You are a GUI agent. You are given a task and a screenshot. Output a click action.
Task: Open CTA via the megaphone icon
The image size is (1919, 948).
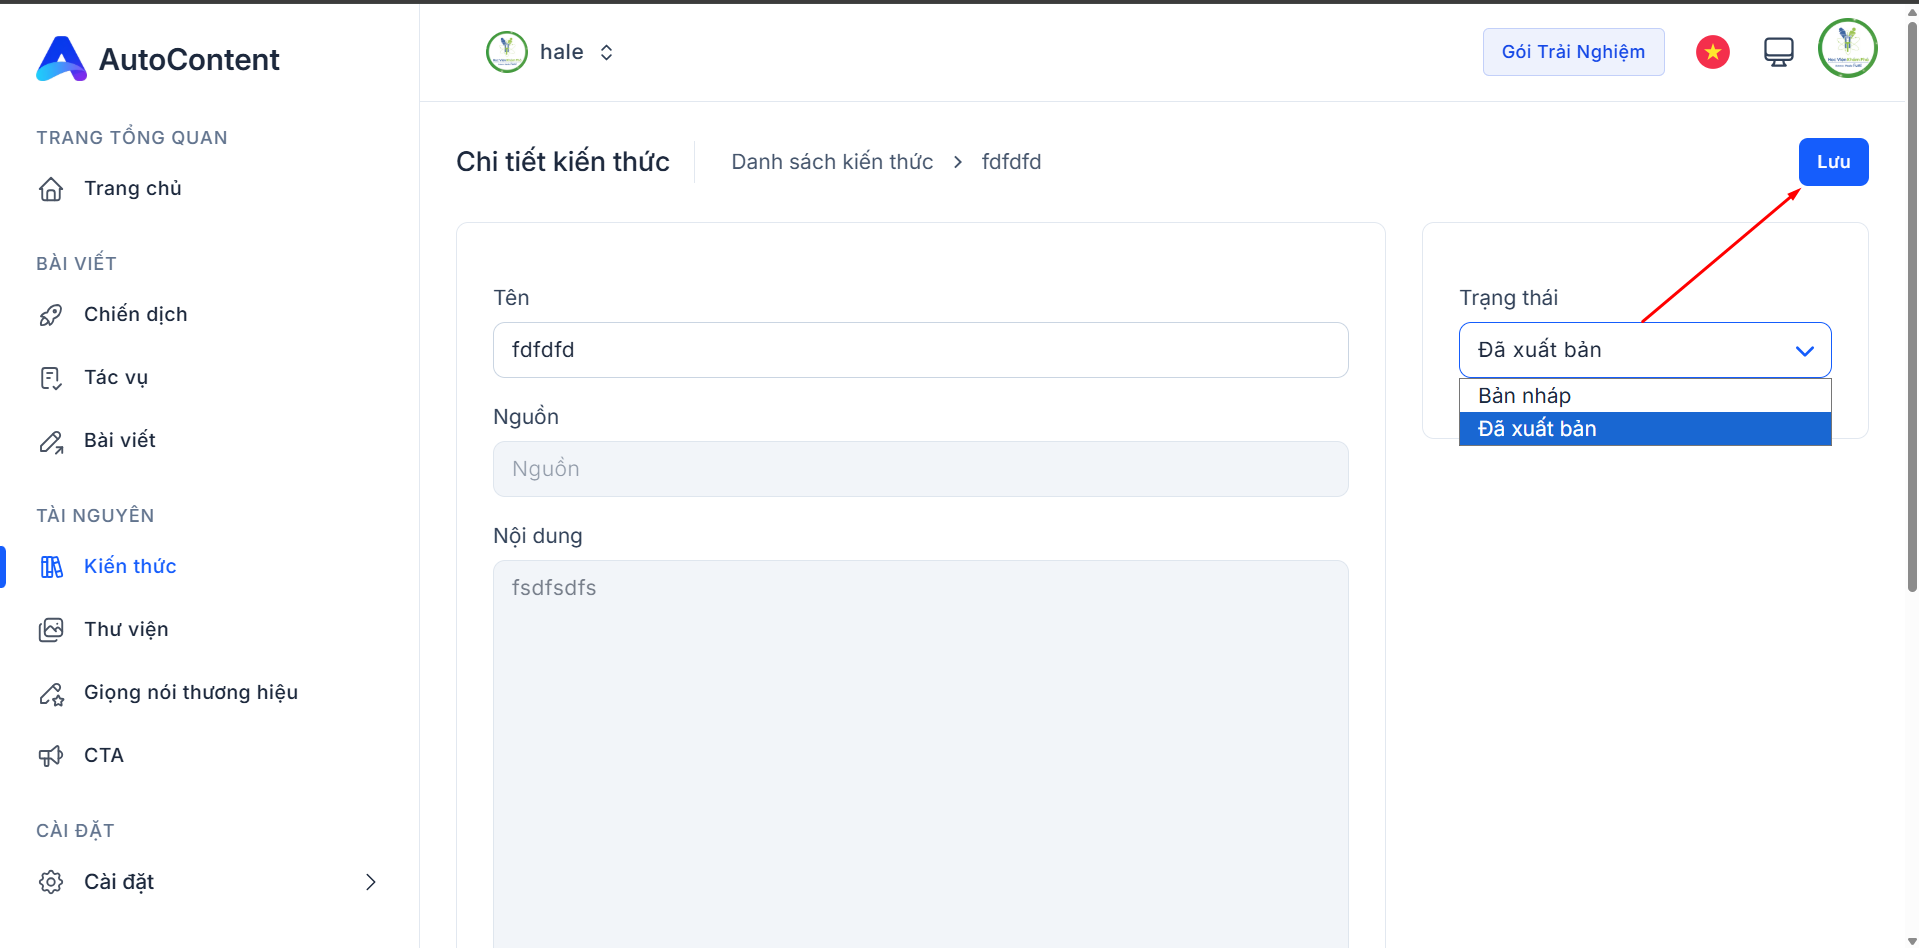[51, 755]
